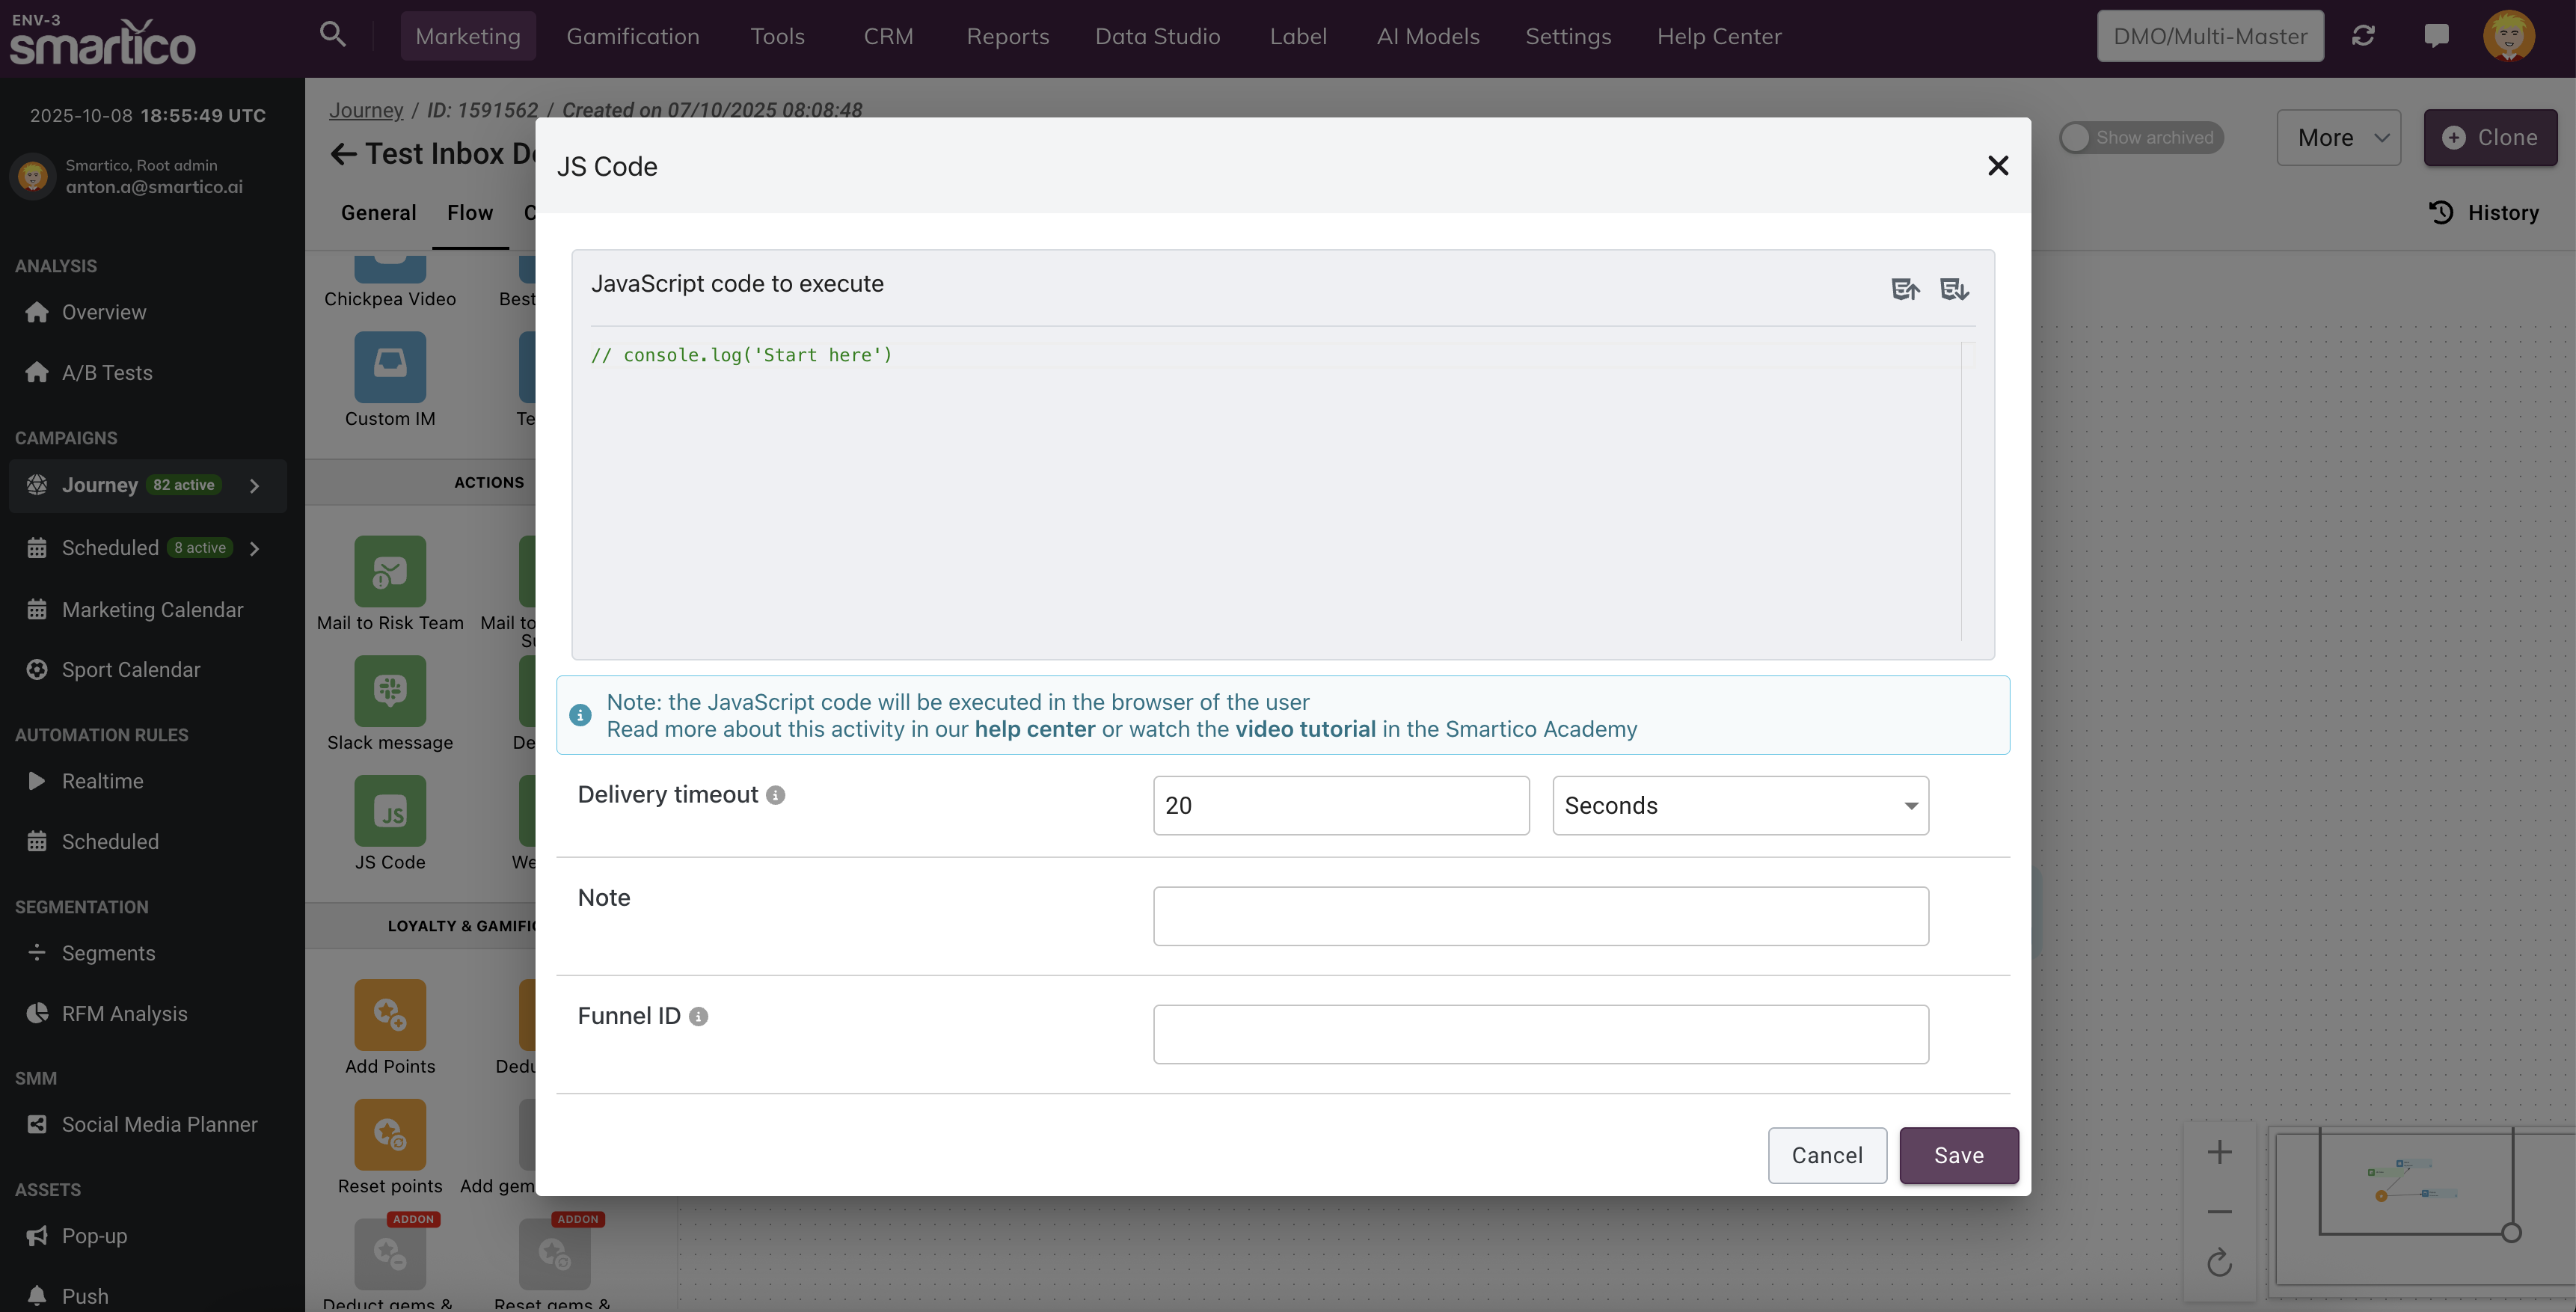Image resolution: width=2576 pixels, height=1312 pixels.
Task: Expand the More dropdown button
Action: 2338,138
